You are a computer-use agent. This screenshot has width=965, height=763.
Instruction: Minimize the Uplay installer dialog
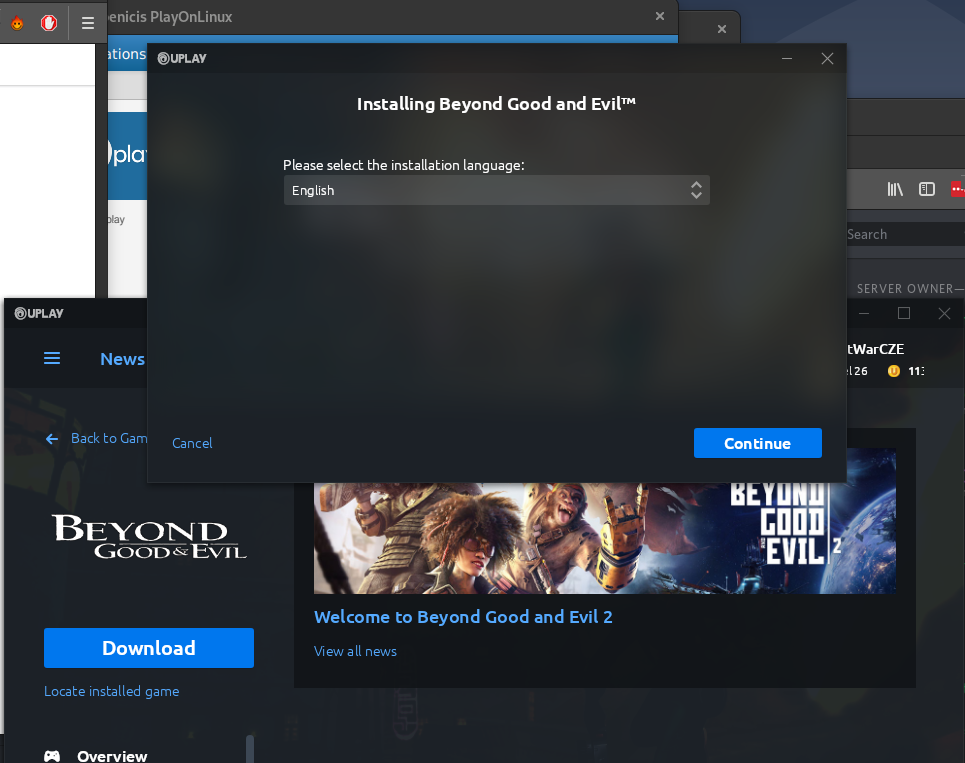[x=787, y=58]
